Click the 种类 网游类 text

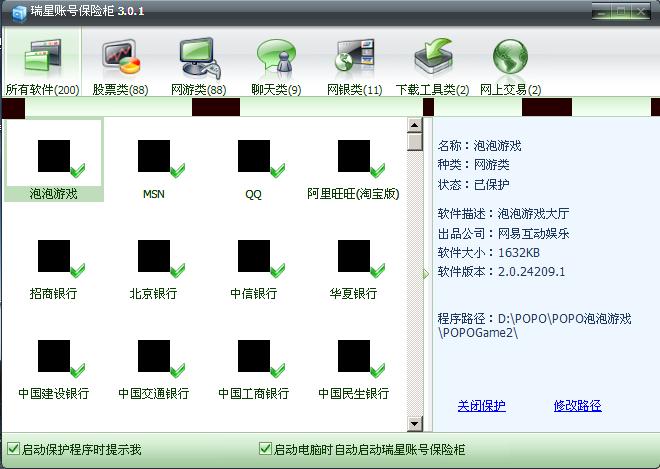pos(474,165)
